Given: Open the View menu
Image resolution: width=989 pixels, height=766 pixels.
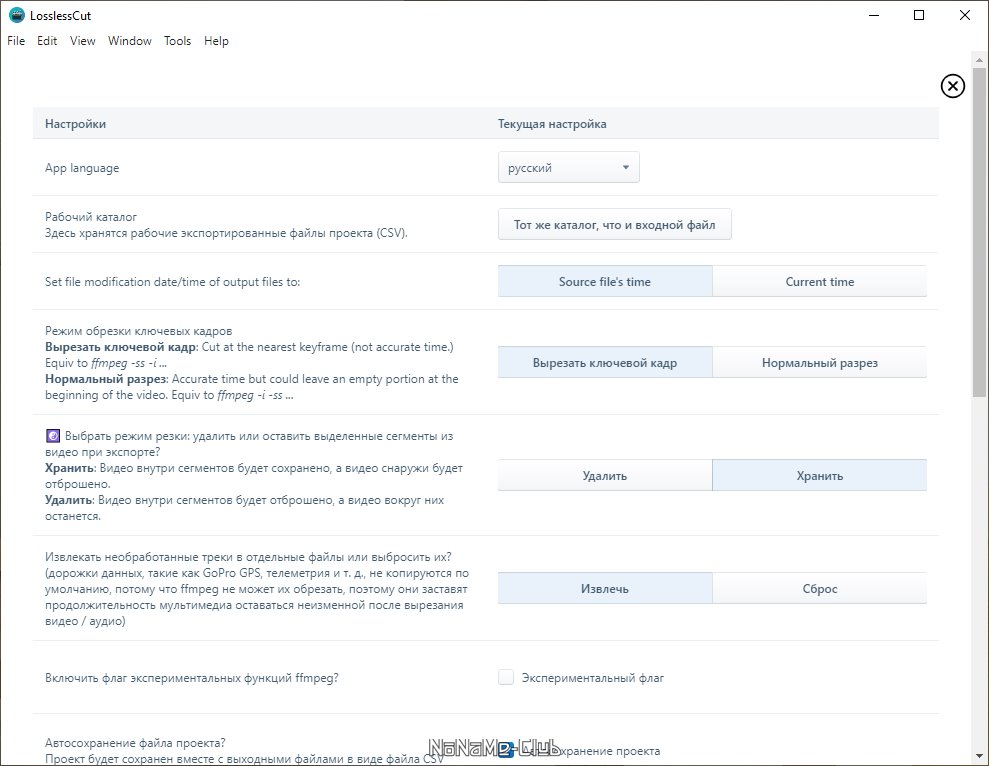Looking at the screenshot, I should pyautogui.click(x=83, y=41).
